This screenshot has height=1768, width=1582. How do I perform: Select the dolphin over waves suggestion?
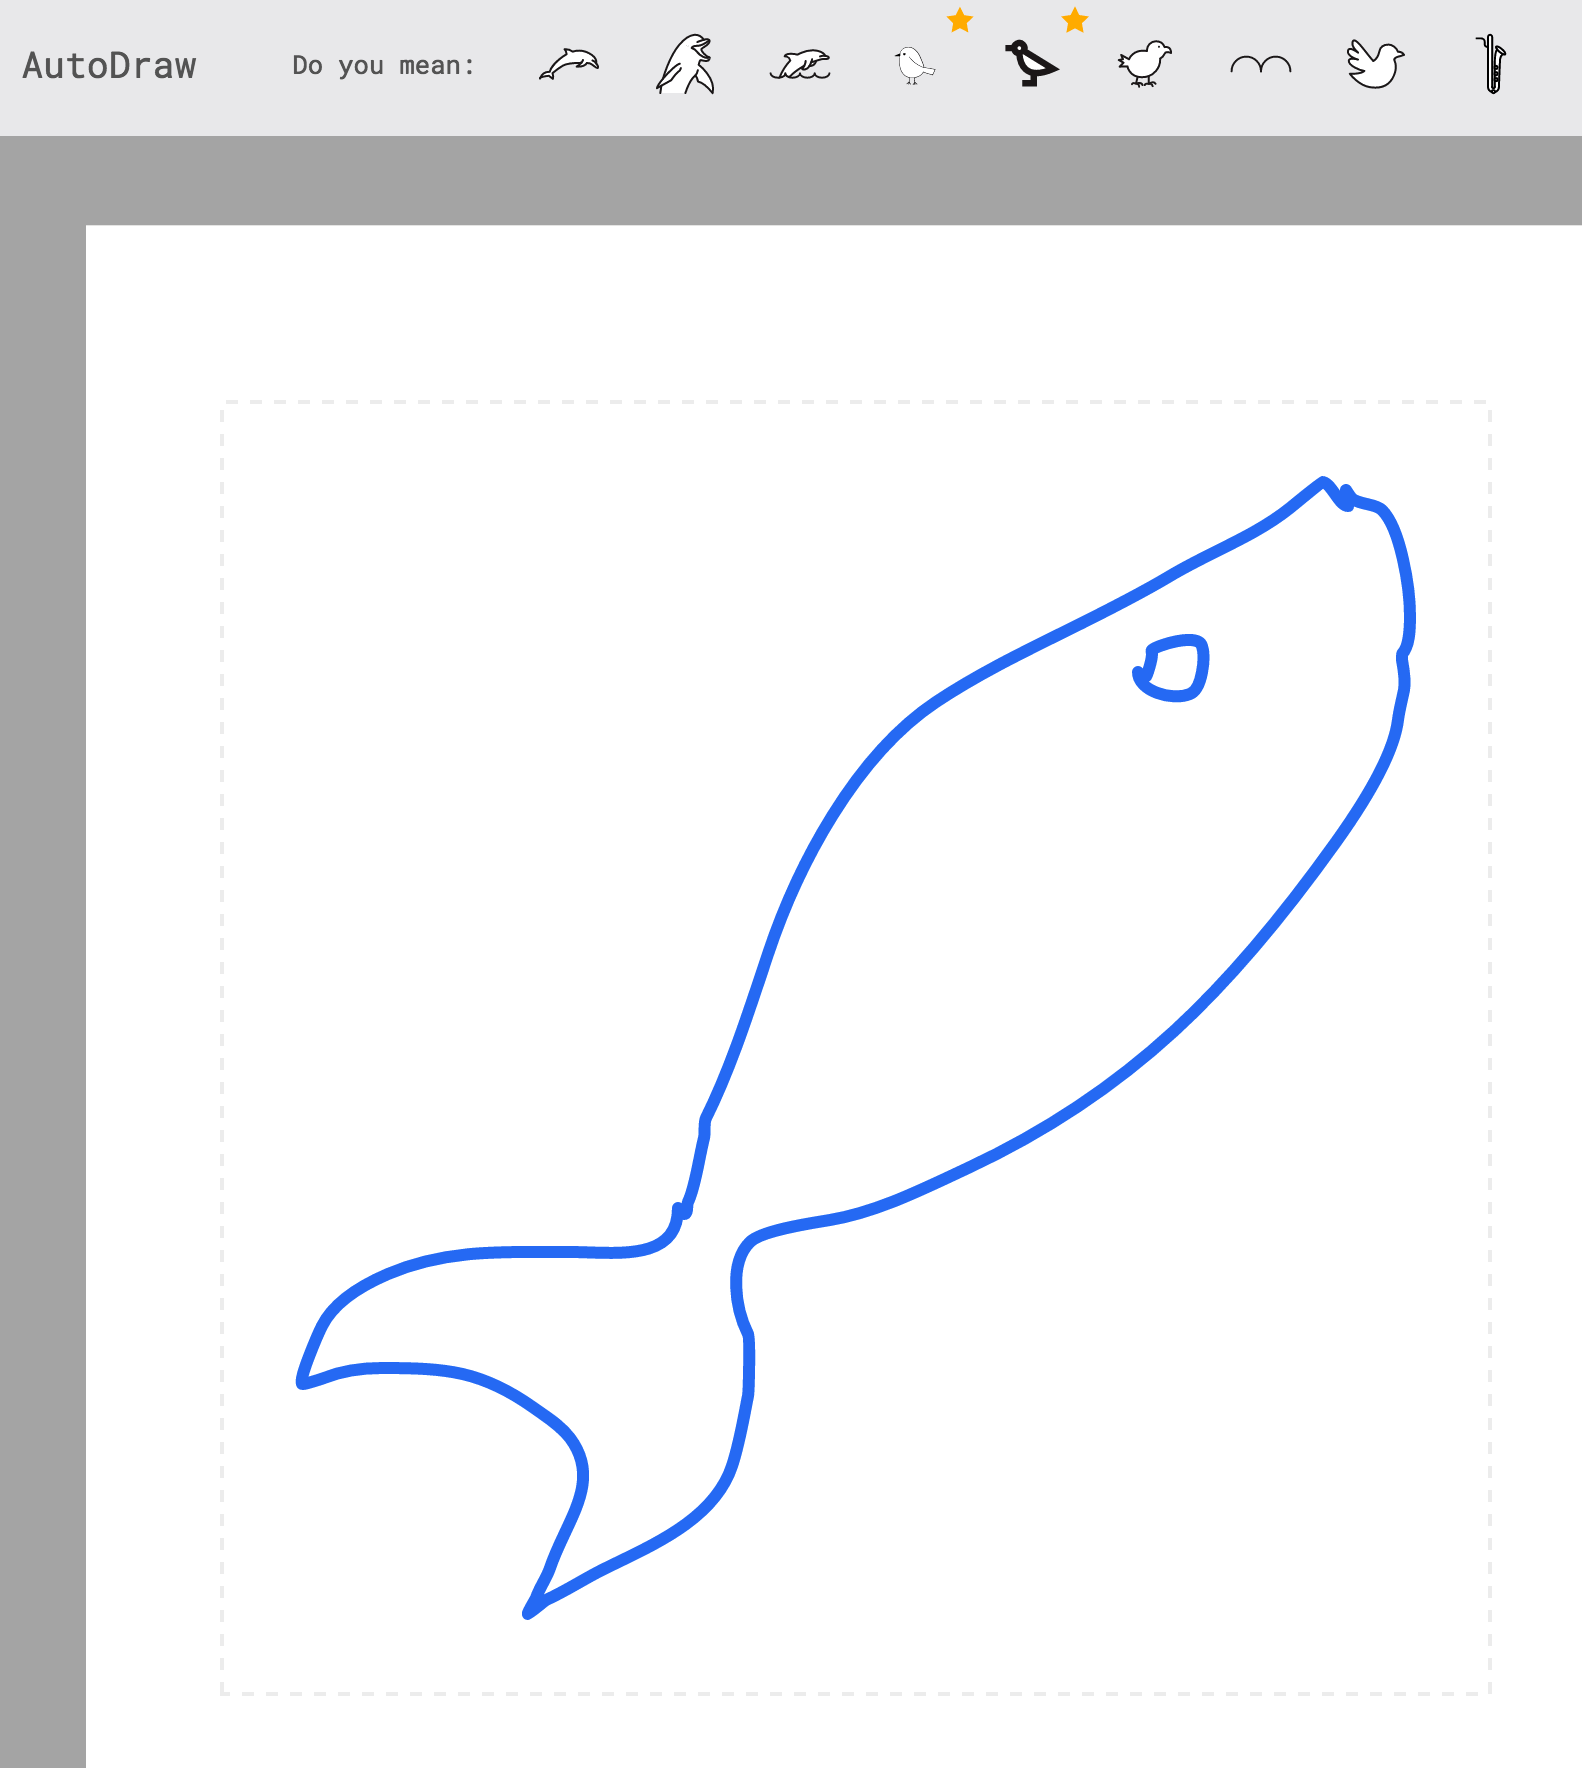[800, 65]
